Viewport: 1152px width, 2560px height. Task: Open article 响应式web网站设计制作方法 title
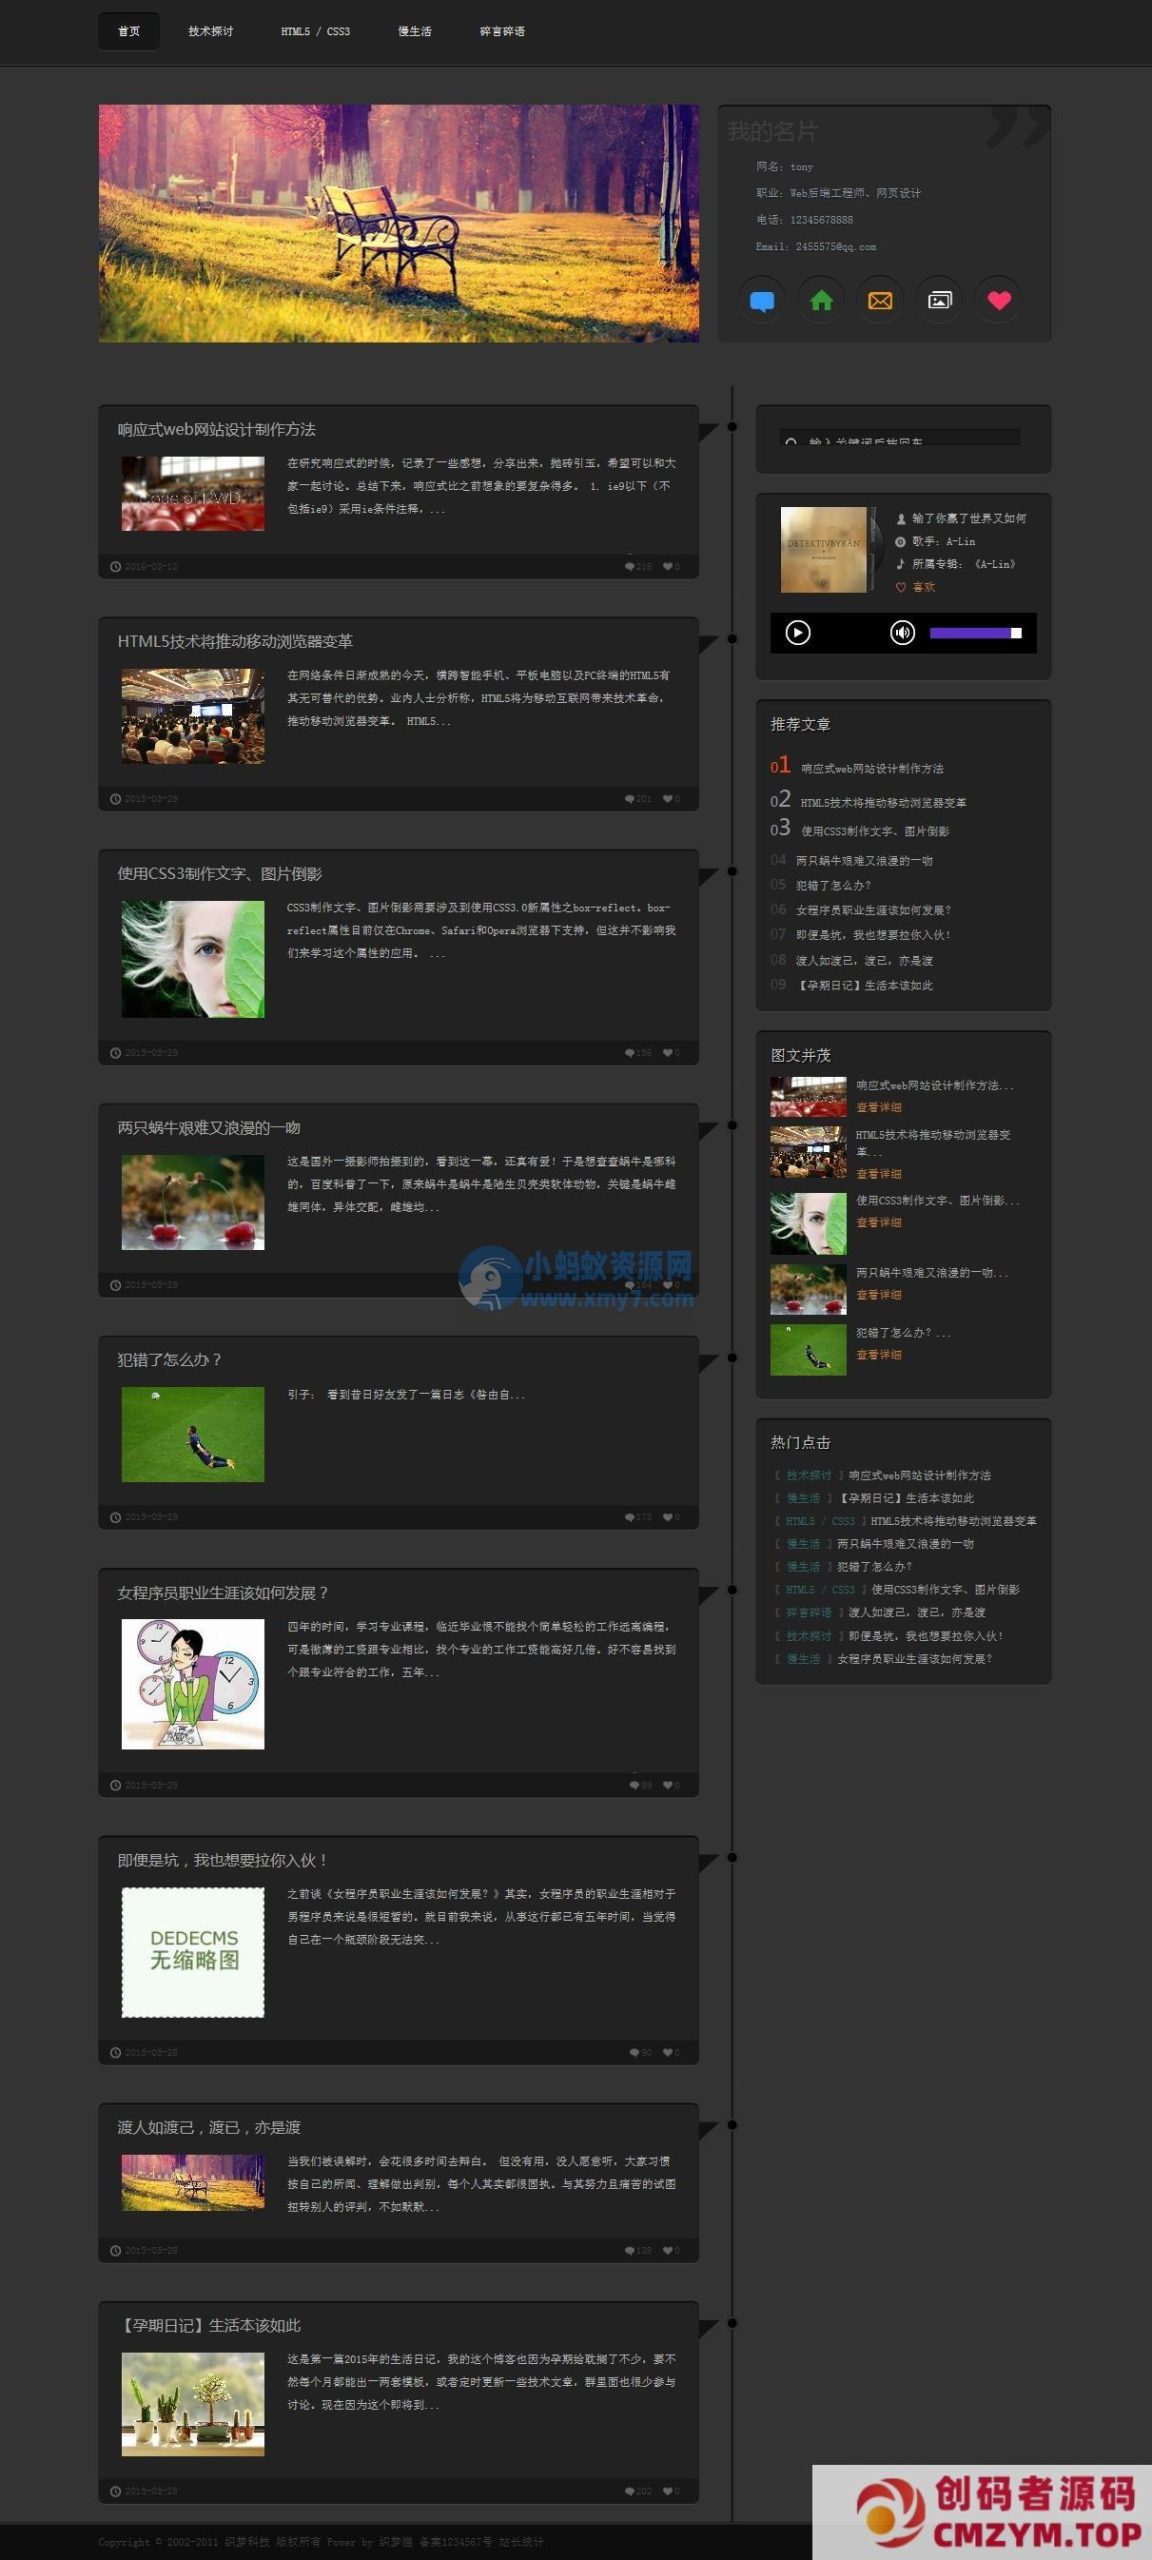click(x=216, y=429)
